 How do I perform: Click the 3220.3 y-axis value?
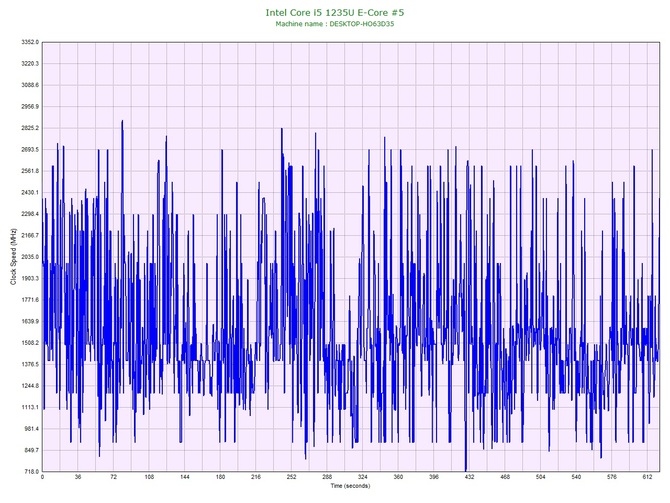coord(30,63)
